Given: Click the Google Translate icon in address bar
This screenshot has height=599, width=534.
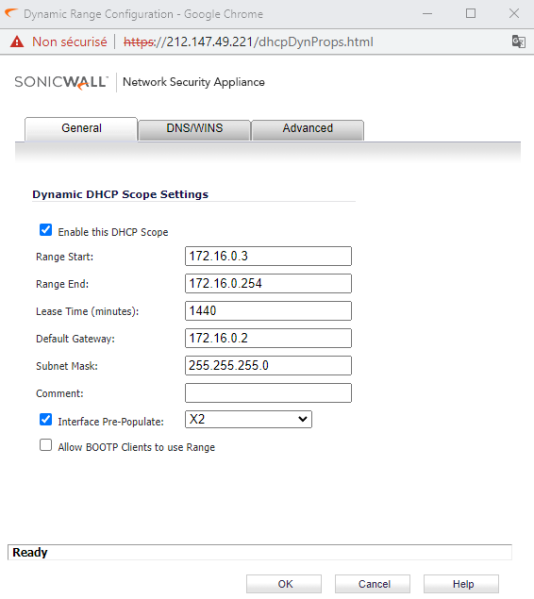Looking at the screenshot, I should 518,41.
